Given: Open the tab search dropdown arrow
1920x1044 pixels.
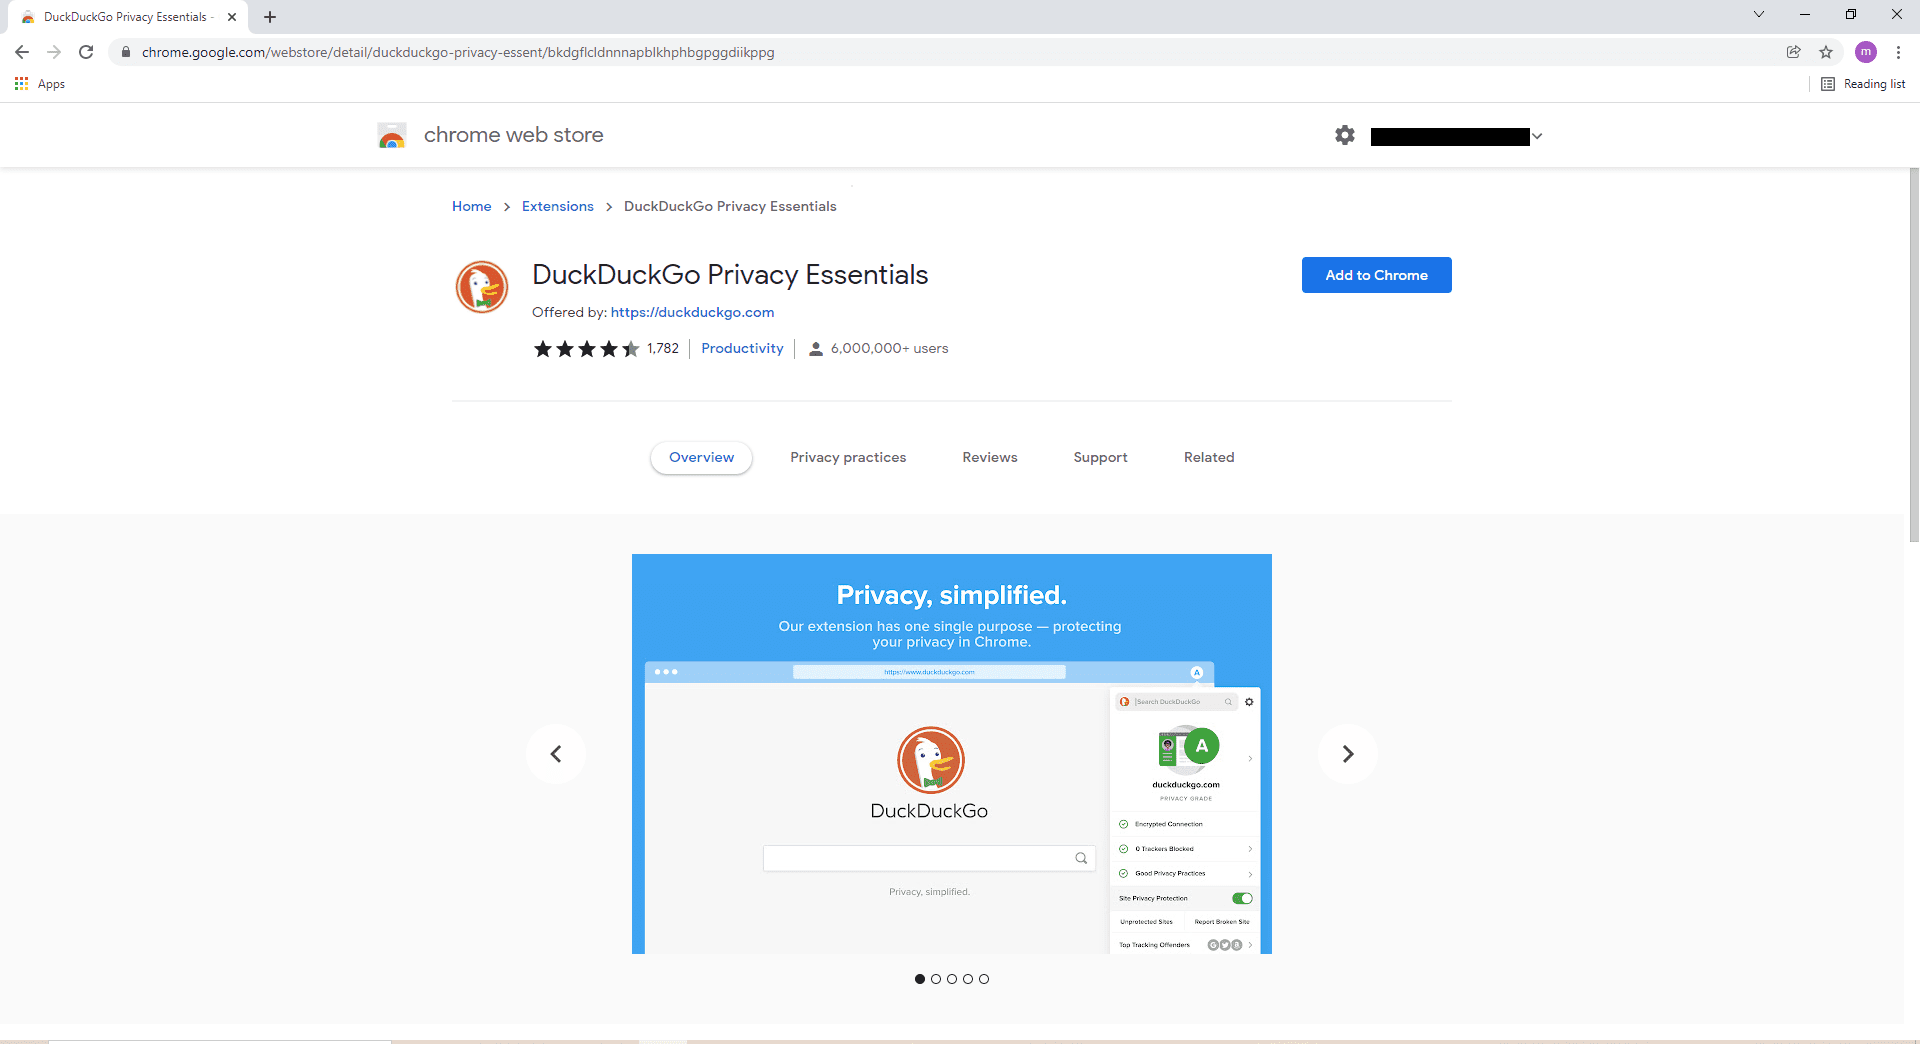Looking at the screenshot, I should [x=1759, y=14].
